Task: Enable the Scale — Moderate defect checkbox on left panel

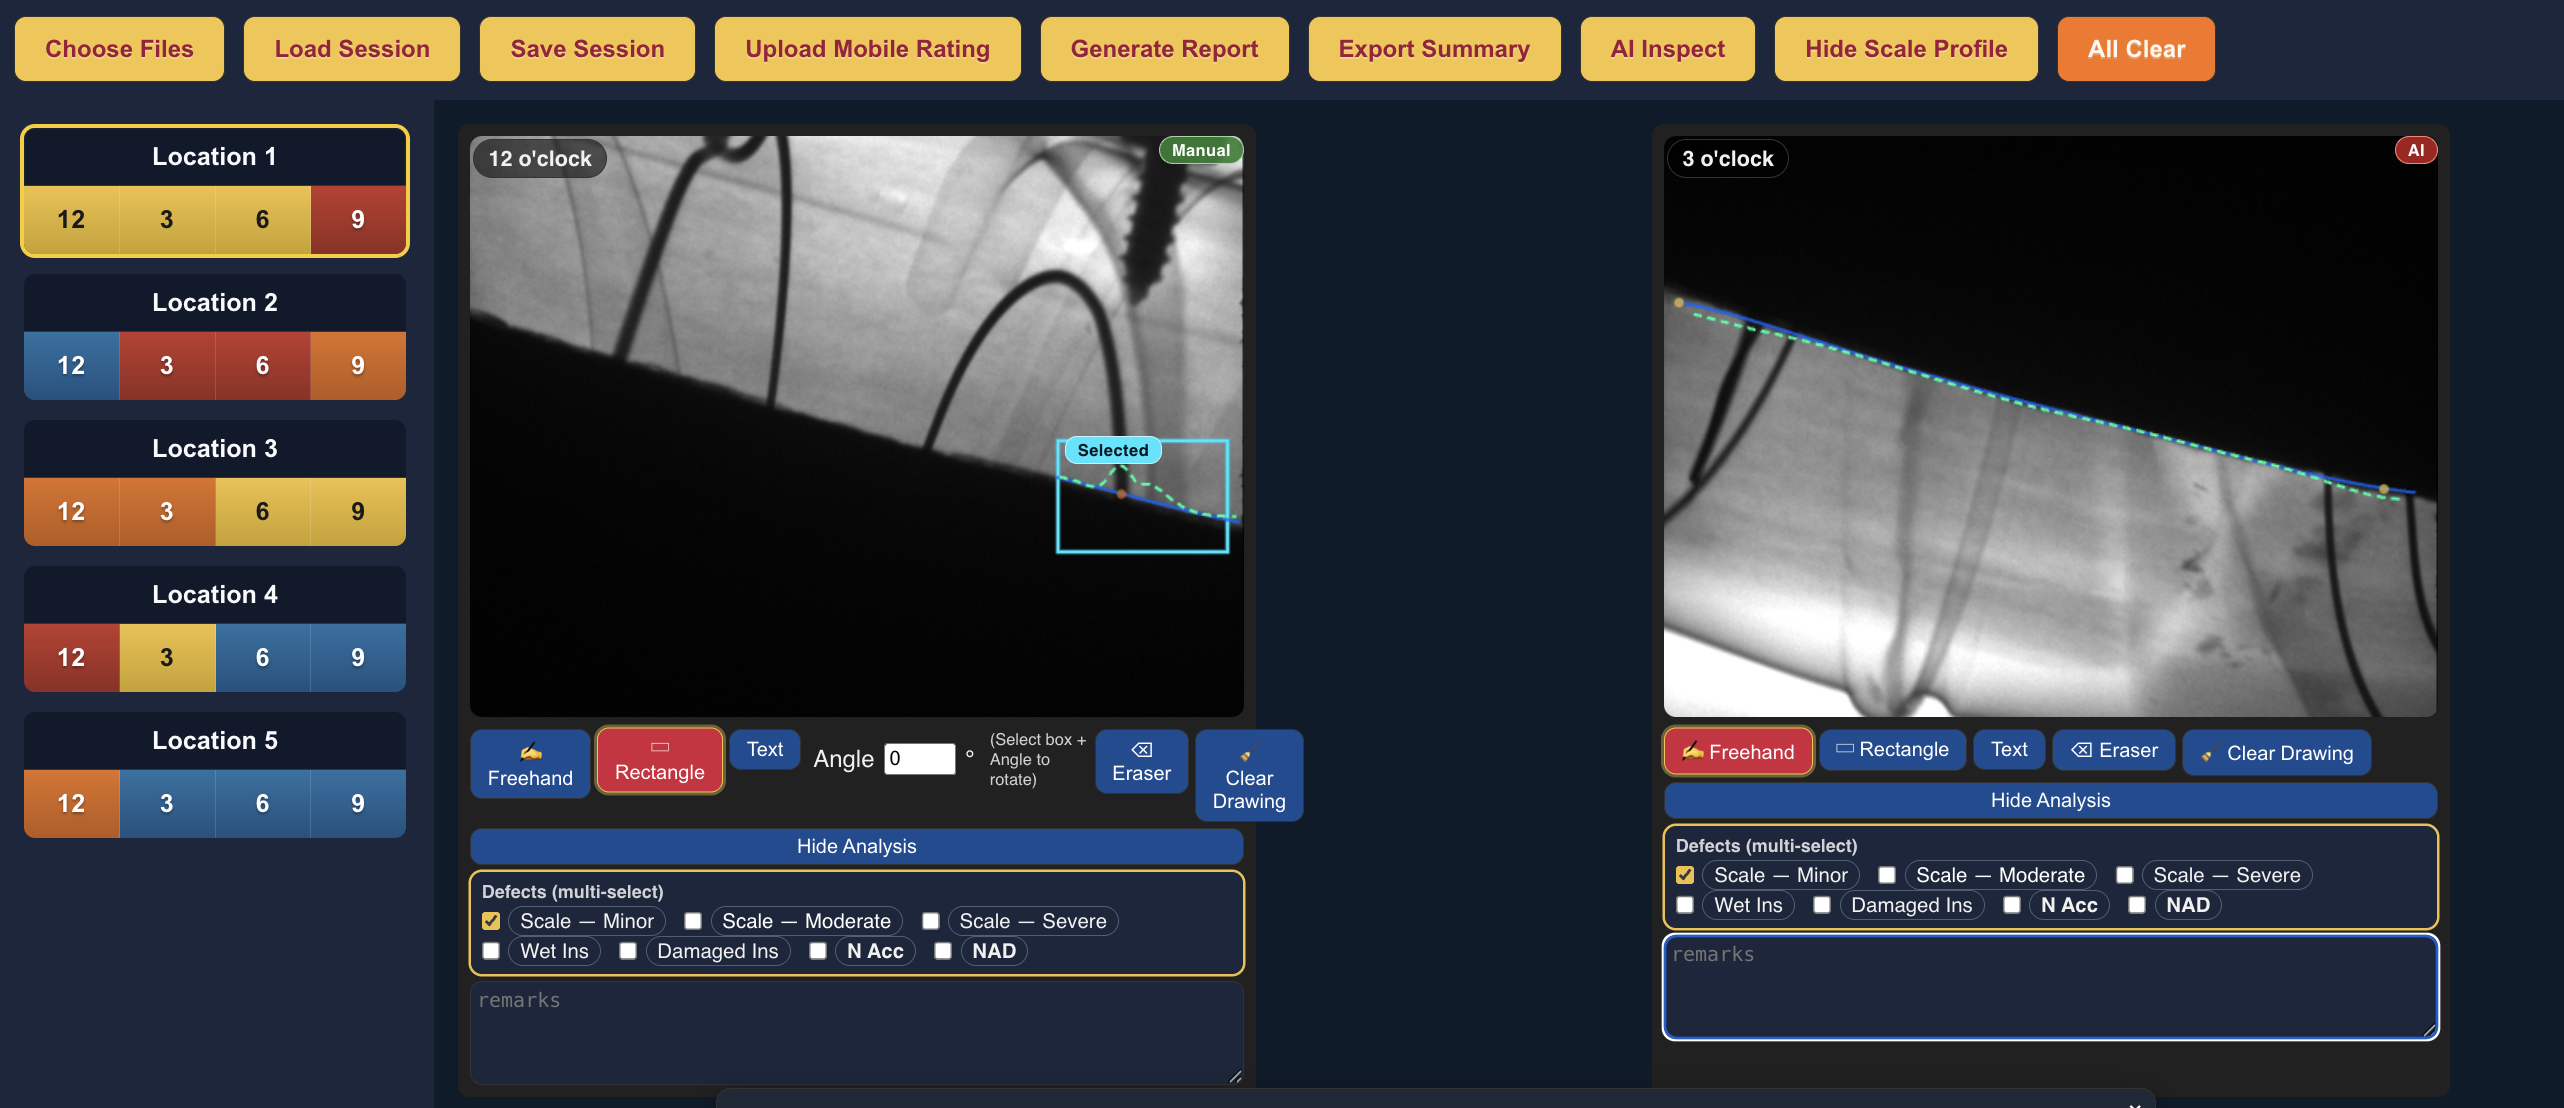Action: [x=693, y=921]
